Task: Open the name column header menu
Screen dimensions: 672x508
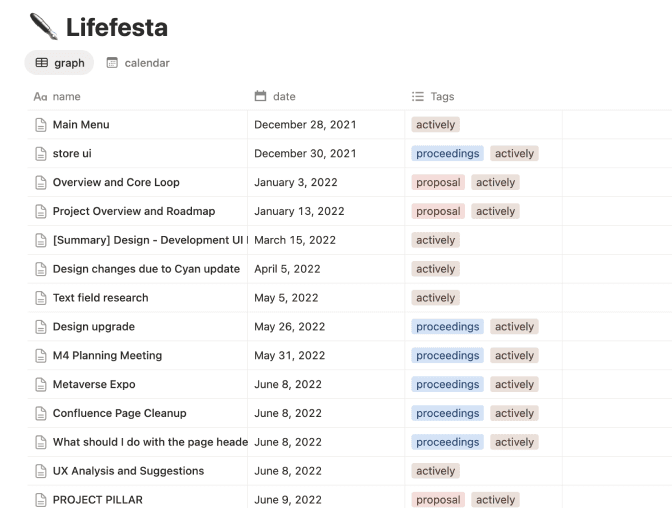Action: click(x=66, y=97)
